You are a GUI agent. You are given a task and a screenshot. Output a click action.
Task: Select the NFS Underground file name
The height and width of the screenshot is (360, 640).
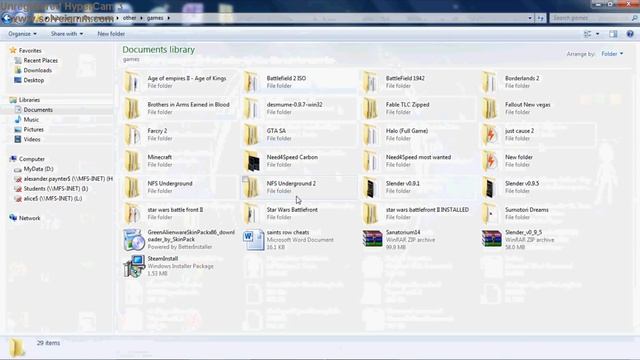pyautogui.click(x=170, y=184)
